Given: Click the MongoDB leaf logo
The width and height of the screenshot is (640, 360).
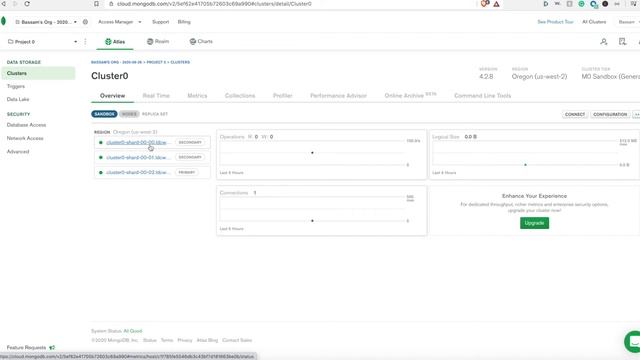Looking at the screenshot, I should [4, 21].
